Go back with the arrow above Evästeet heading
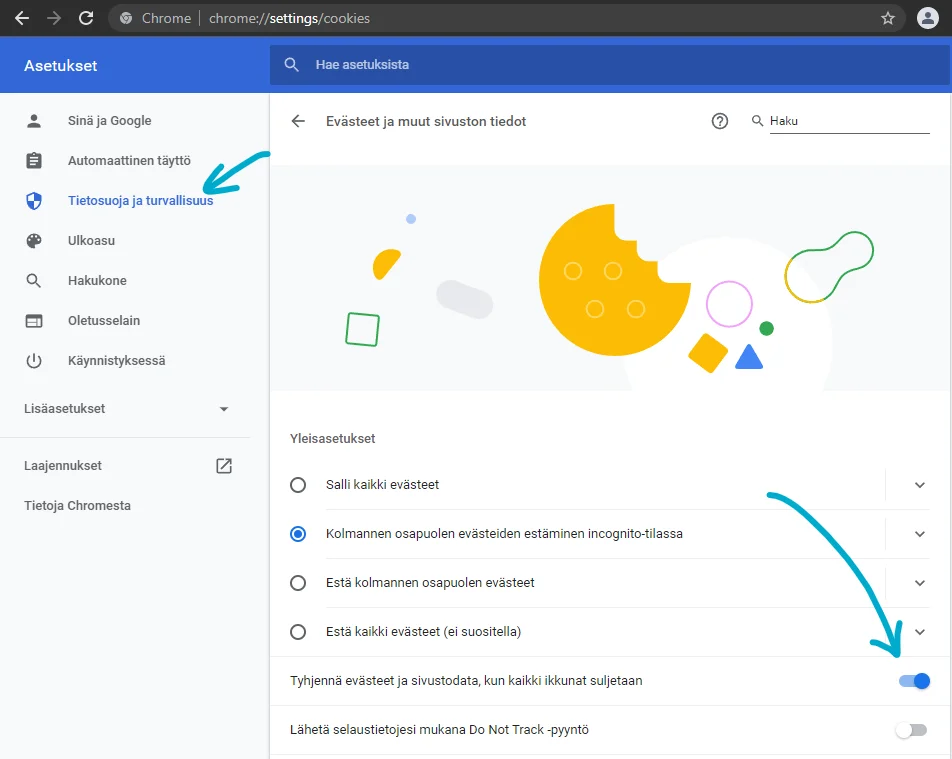Viewport: 952px width, 759px height. tap(297, 120)
